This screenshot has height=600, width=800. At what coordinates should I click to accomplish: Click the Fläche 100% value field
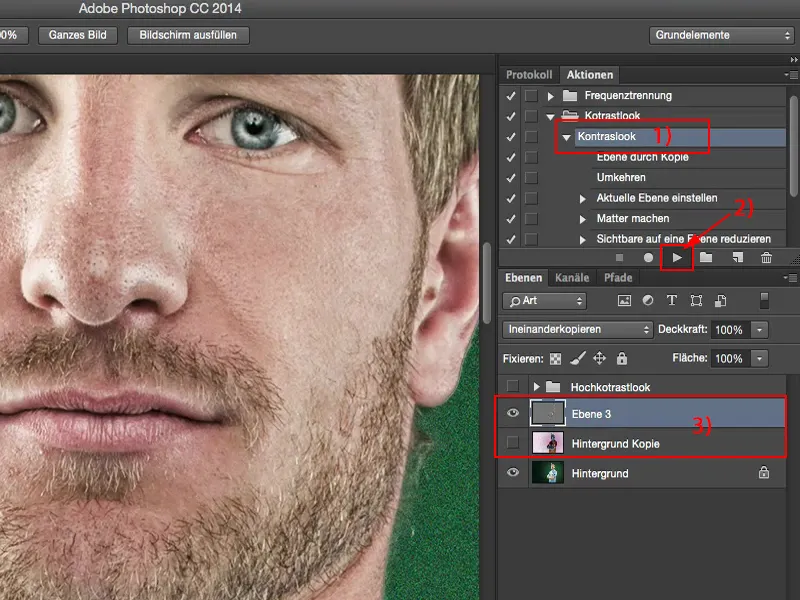[x=731, y=359]
